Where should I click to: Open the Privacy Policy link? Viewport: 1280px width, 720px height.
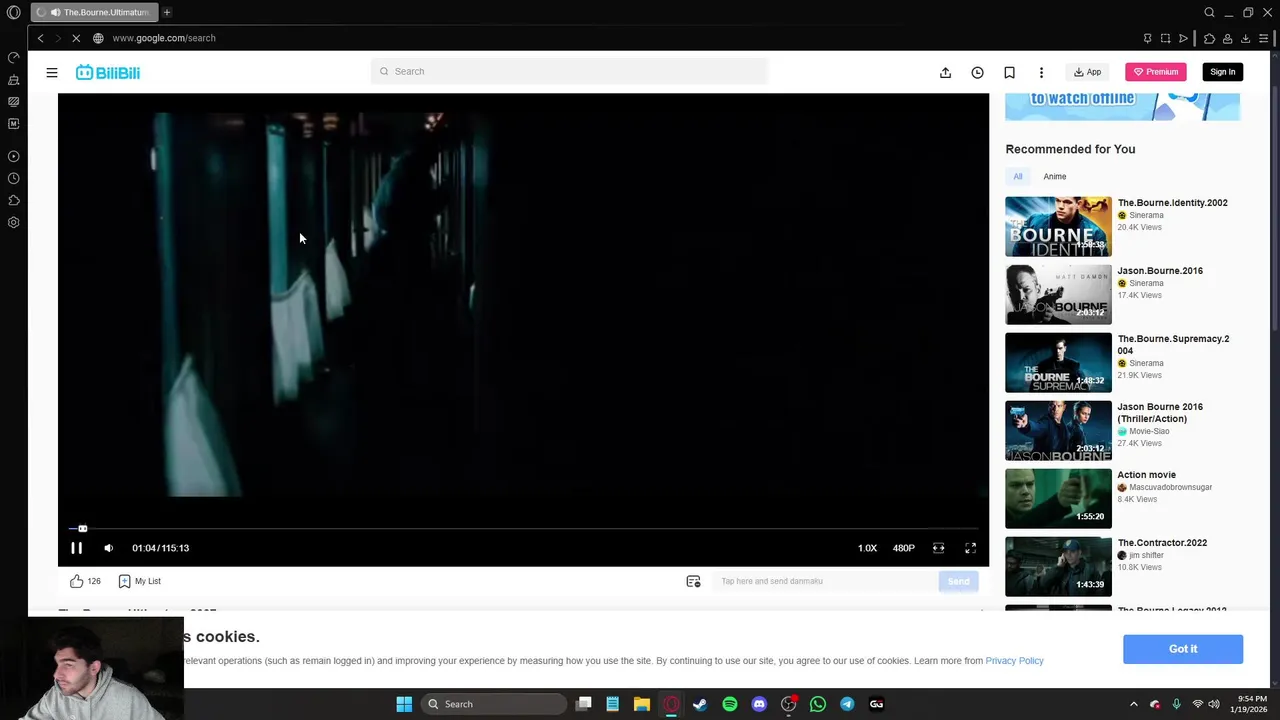[x=1014, y=661]
